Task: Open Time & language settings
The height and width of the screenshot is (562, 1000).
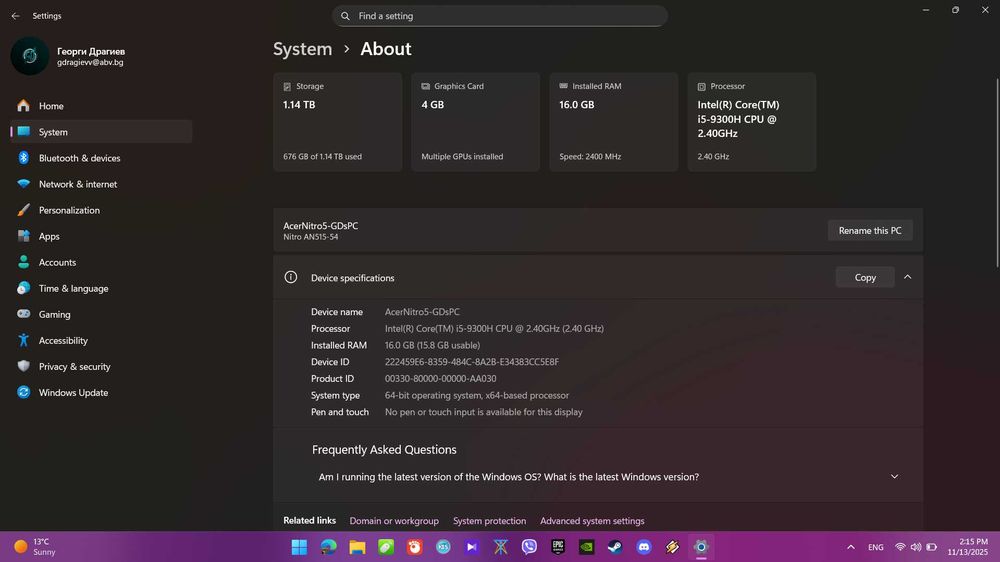Action: point(101,288)
